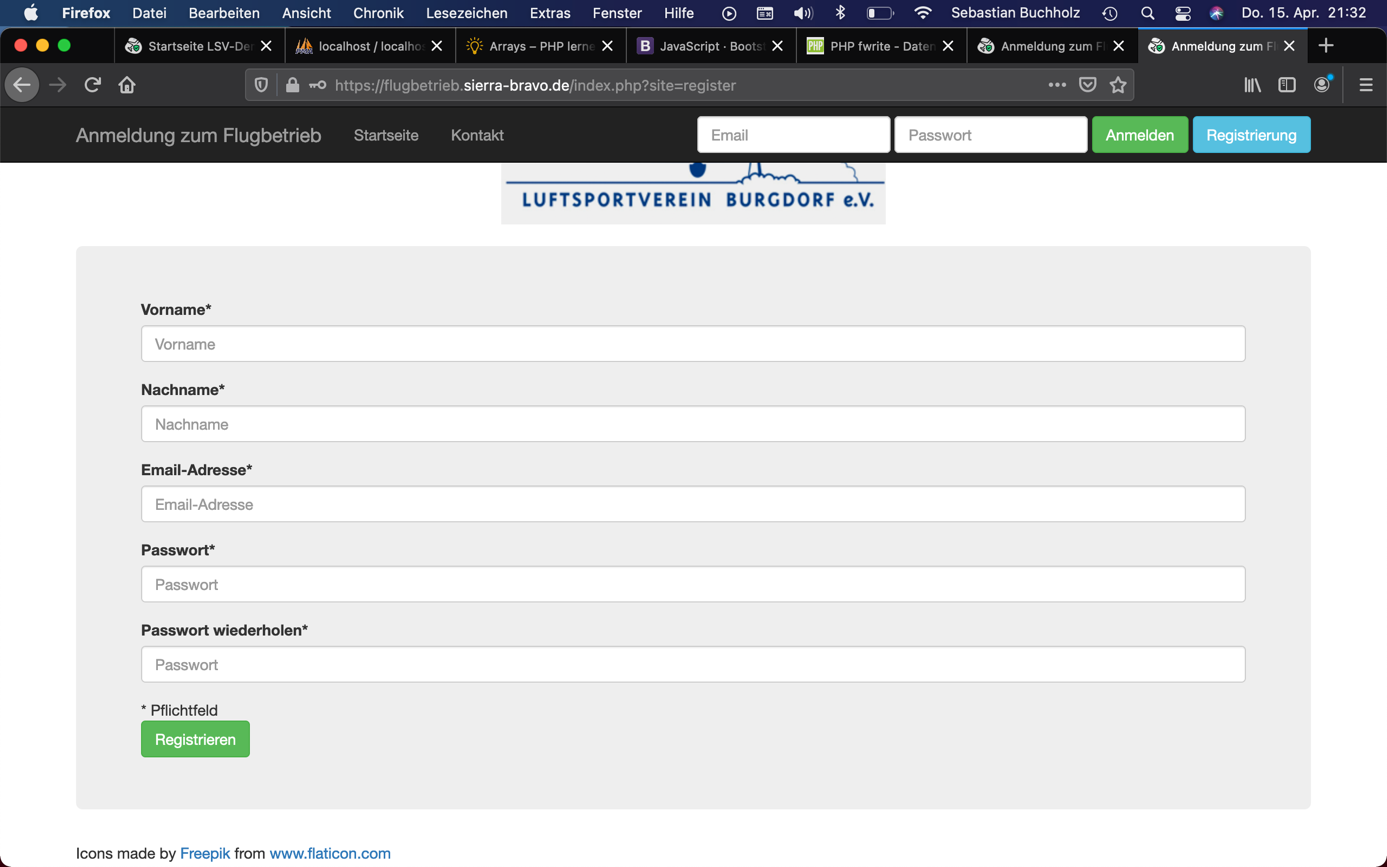Screen dimensions: 1387x867
Task: View site security lock icon info
Action: pyautogui.click(x=292, y=85)
